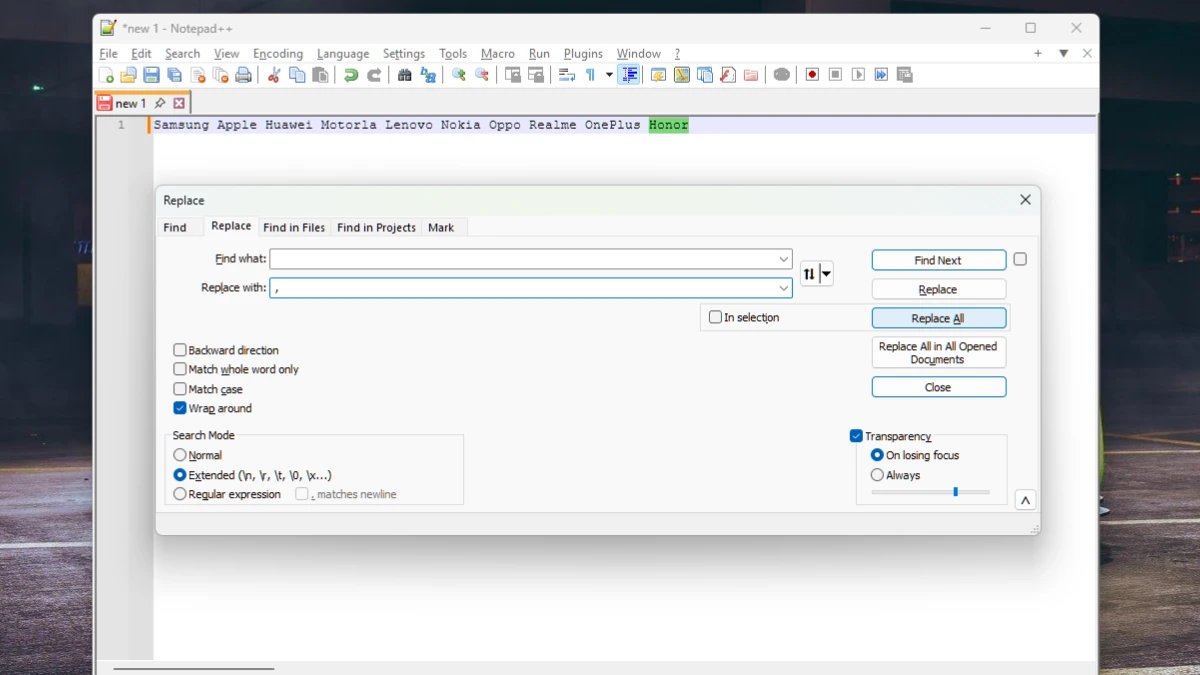
Task: Toggle the Word Wrap toolbar icon
Action: click(567, 75)
